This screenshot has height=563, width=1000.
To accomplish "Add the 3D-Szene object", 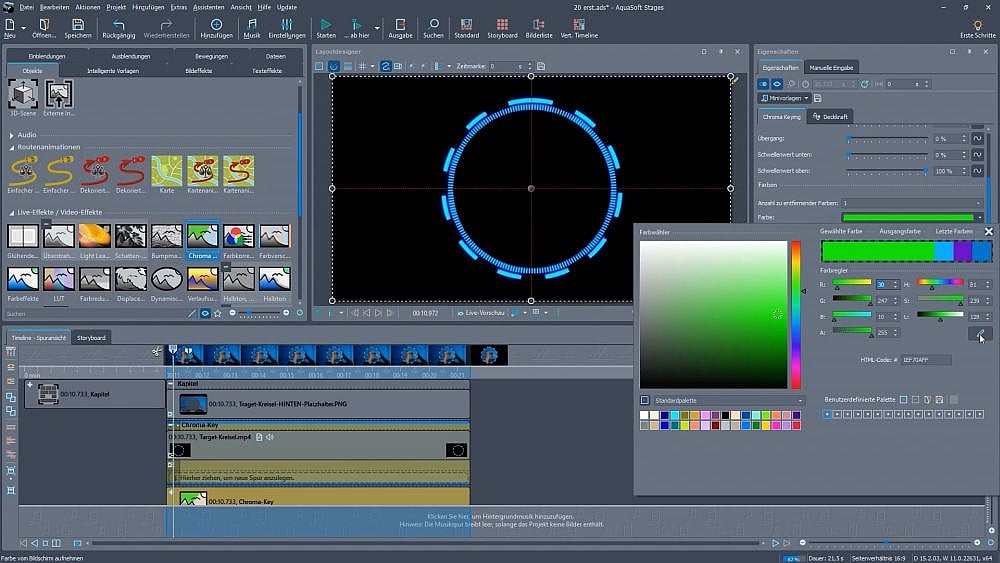I will pos(23,95).
